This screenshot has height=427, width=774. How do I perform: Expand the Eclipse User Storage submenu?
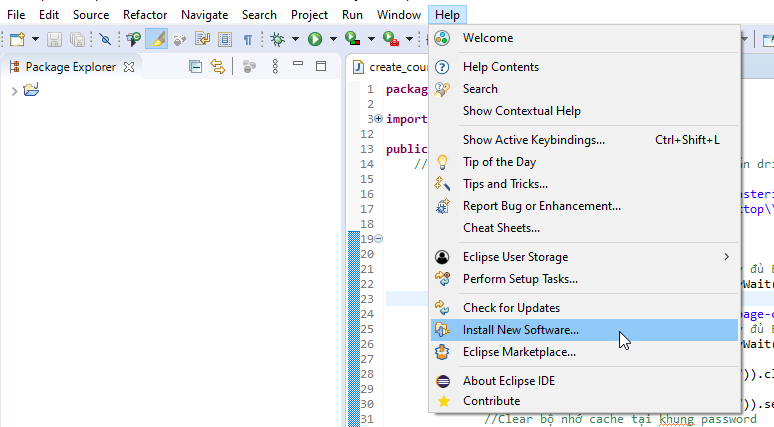(x=584, y=257)
